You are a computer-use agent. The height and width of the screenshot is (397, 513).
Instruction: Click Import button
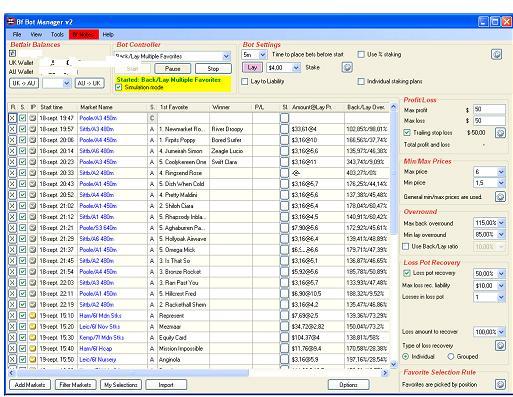pos(166,385)
